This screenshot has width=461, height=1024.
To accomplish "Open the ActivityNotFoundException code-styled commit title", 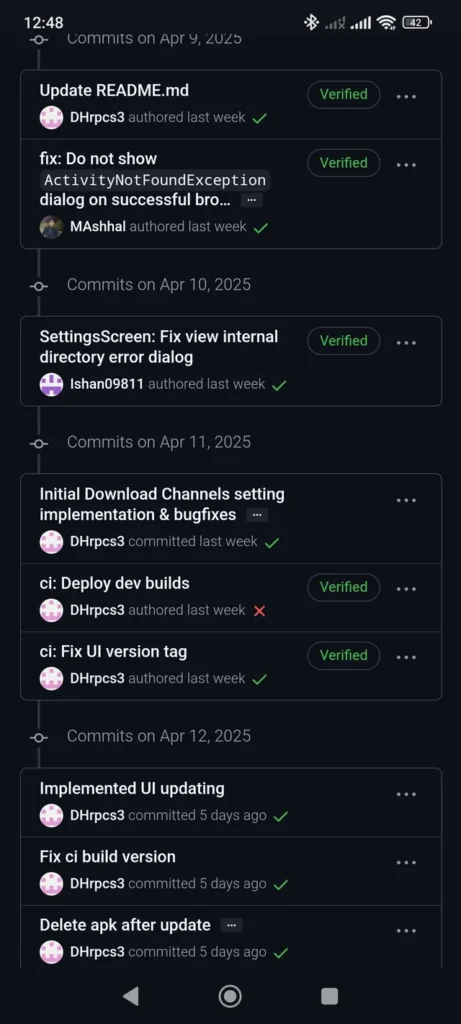I will click(x=155, y=180).
